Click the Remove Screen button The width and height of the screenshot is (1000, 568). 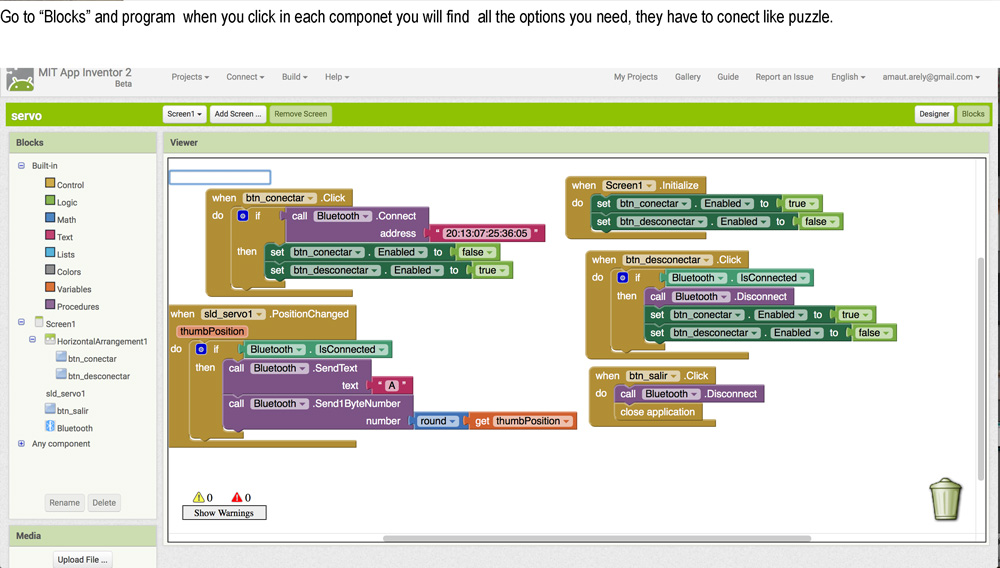click(300, 114)
